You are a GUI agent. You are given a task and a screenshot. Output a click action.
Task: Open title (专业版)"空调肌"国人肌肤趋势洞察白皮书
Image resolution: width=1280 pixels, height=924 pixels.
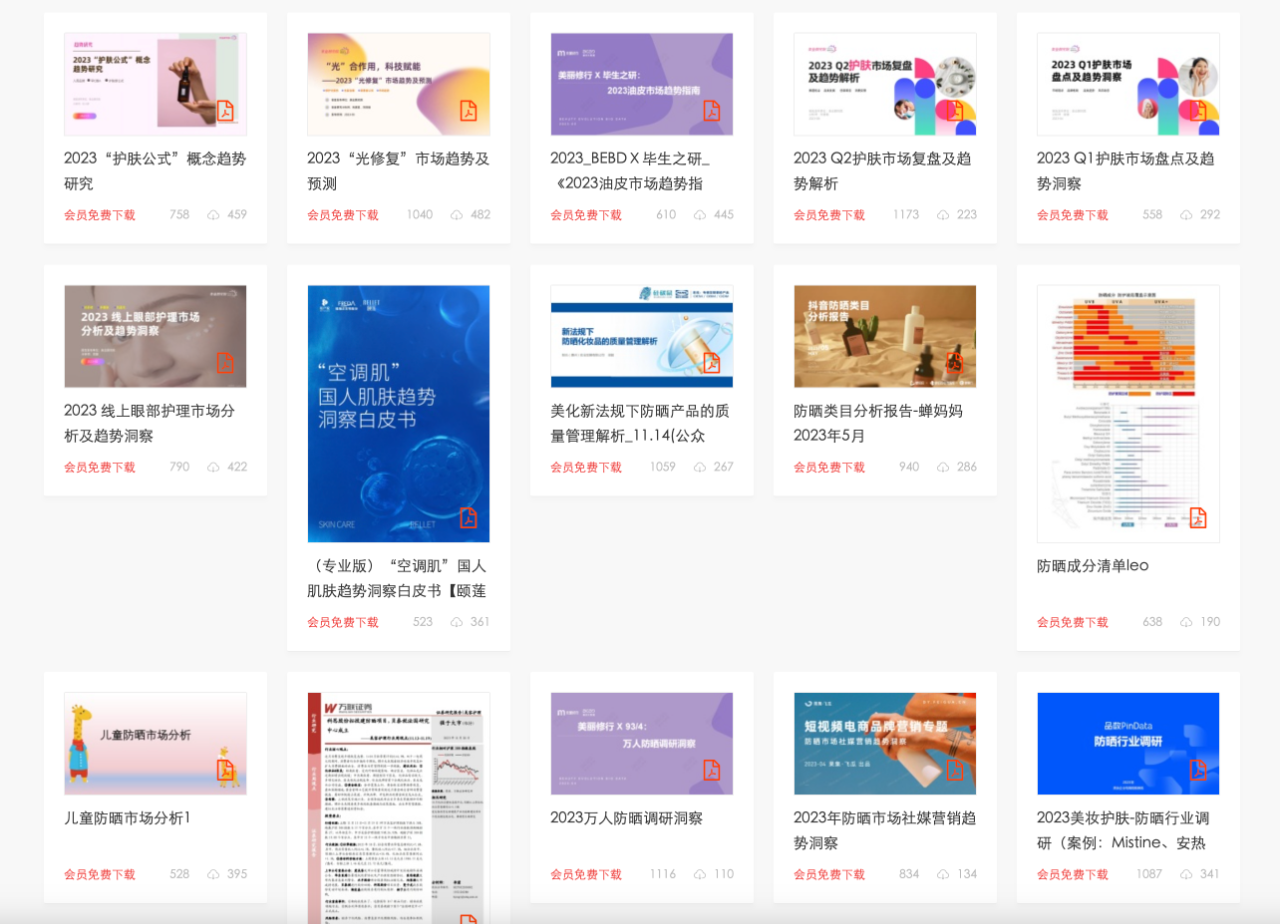tap(398, 578)
